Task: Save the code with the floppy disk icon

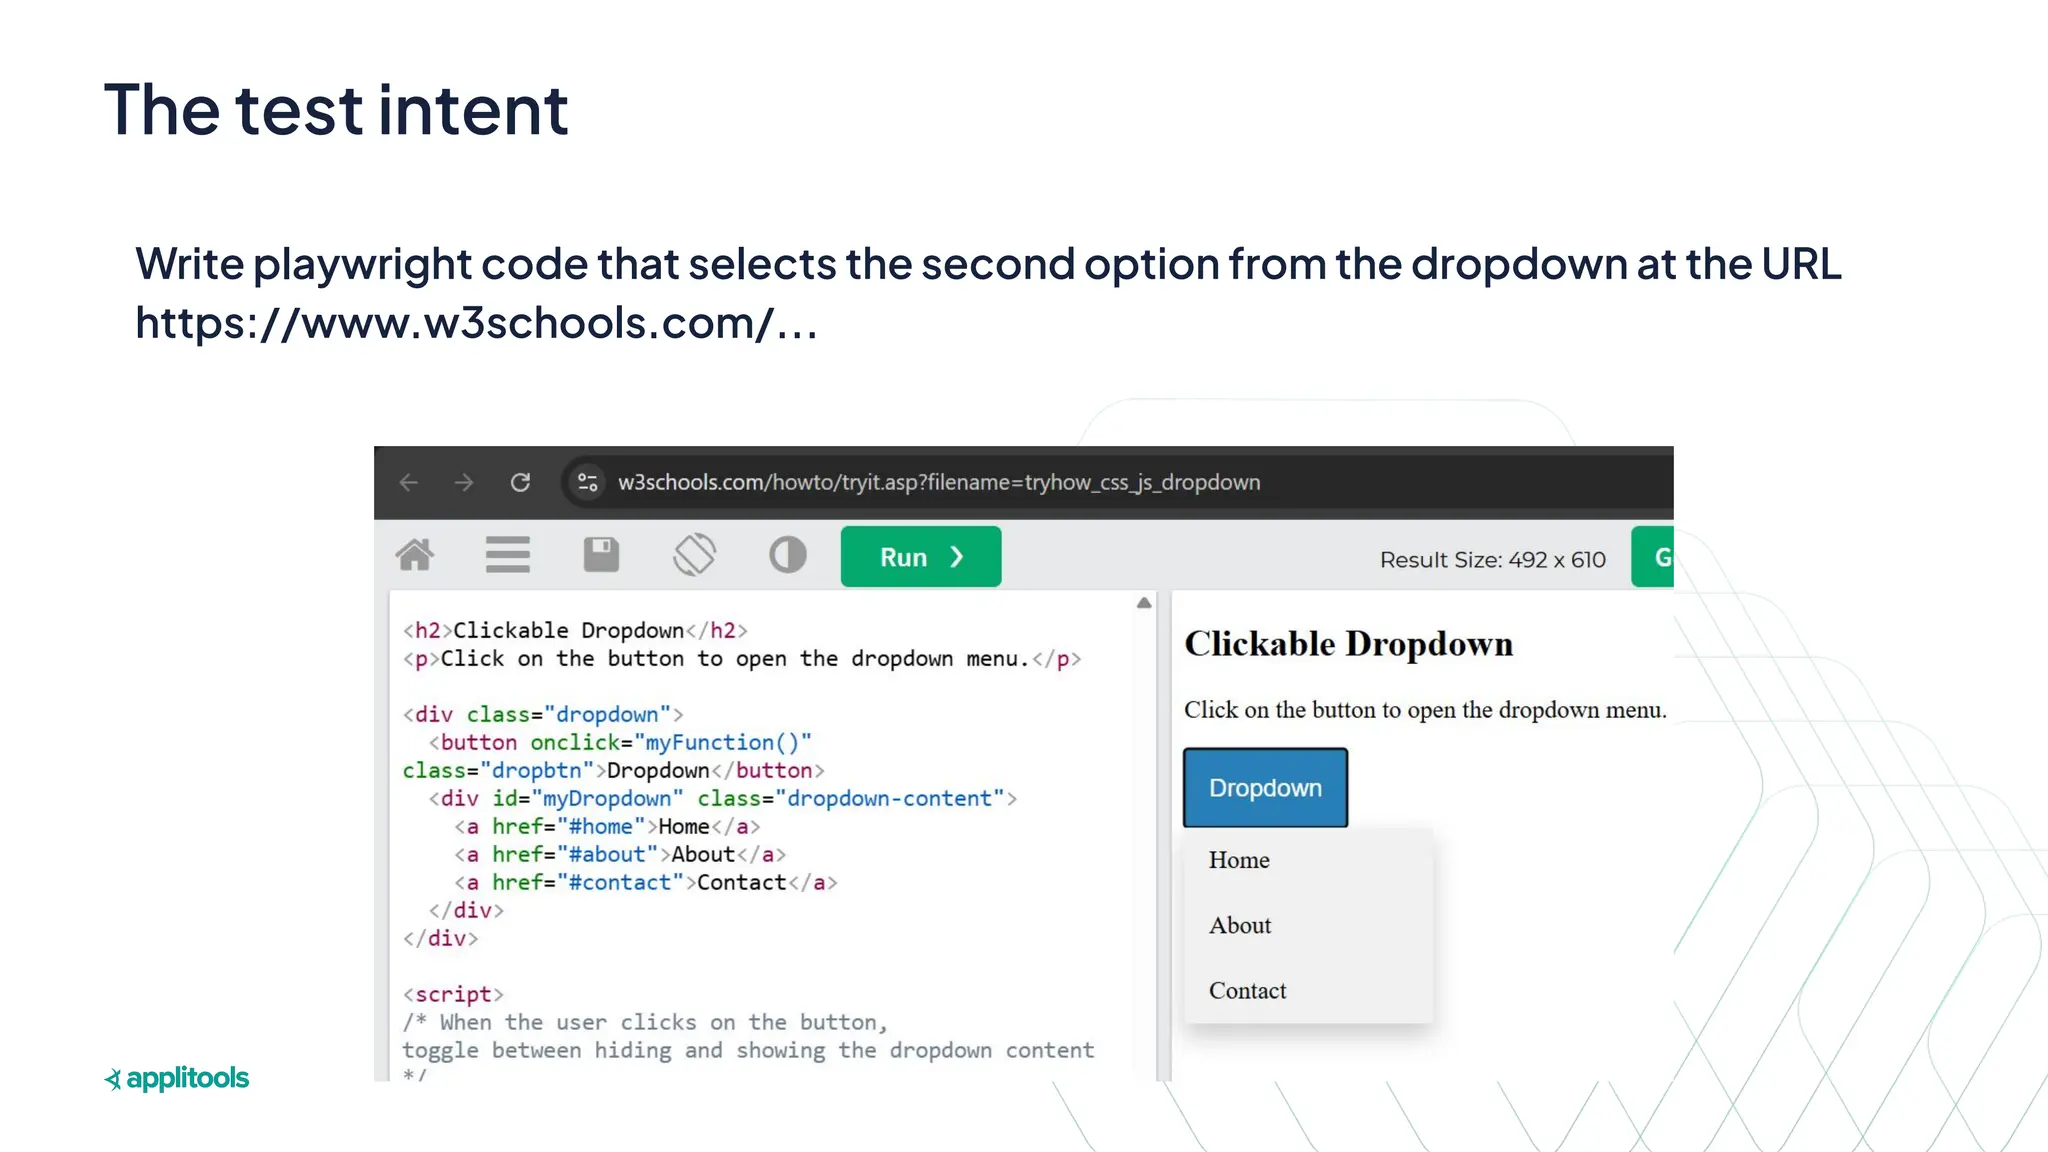Action: coord(601,555)
